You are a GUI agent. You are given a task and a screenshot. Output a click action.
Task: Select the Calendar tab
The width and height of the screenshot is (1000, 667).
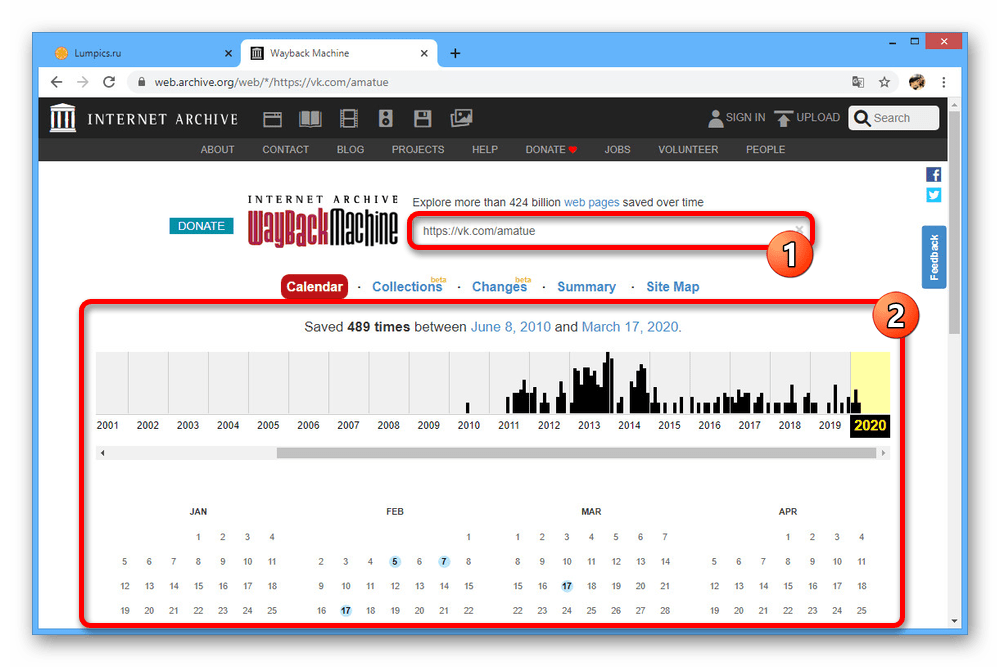point(314,287)
